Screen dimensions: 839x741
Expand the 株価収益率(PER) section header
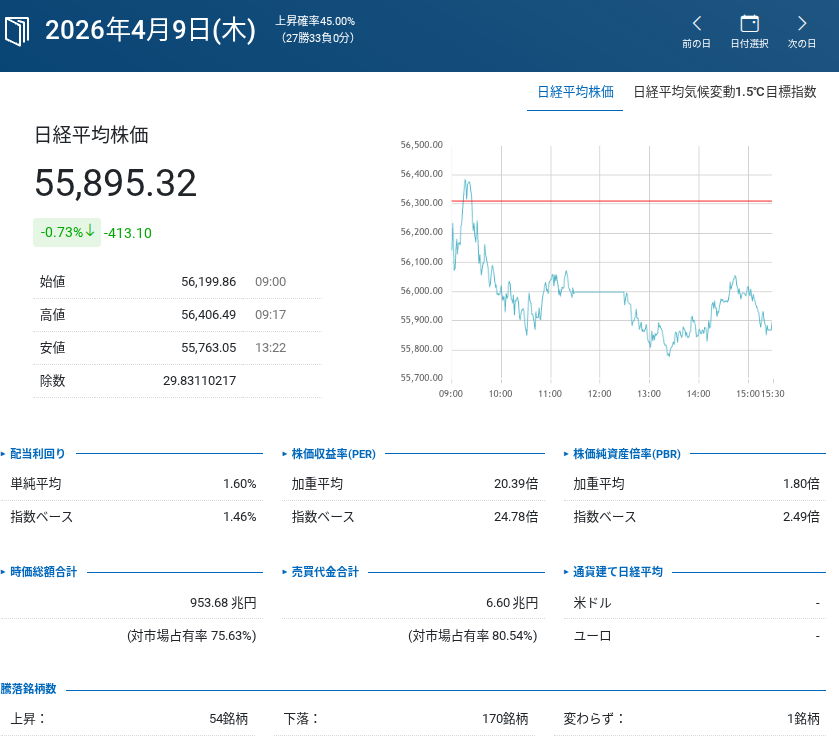point(333,453)
